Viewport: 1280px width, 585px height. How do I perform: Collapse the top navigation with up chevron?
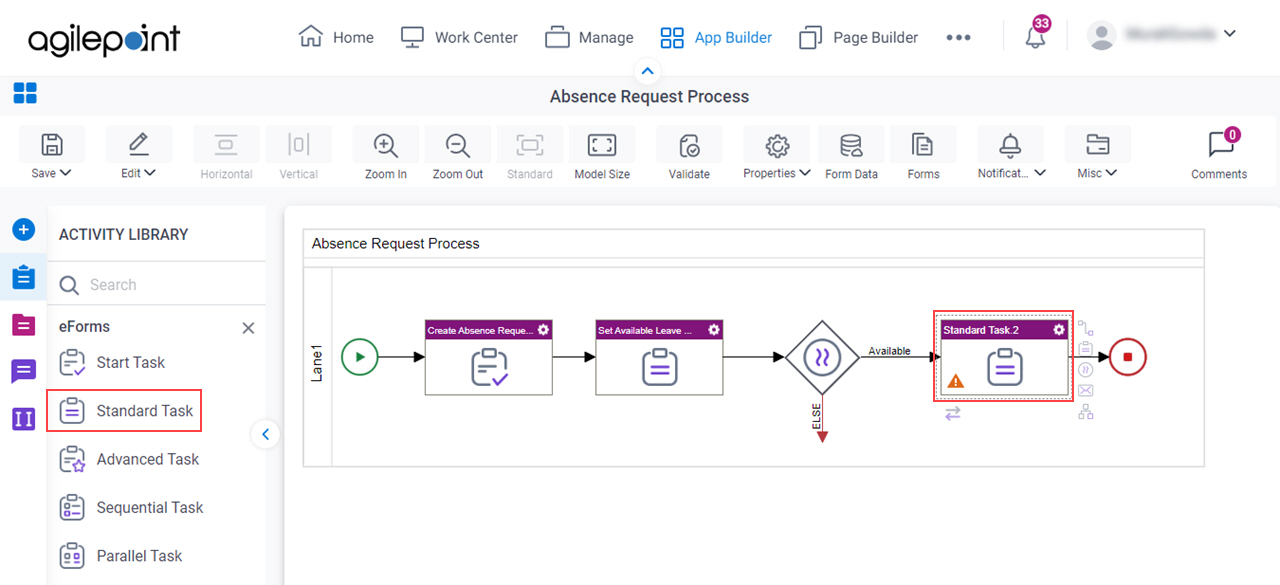click(x=647, y=71)
